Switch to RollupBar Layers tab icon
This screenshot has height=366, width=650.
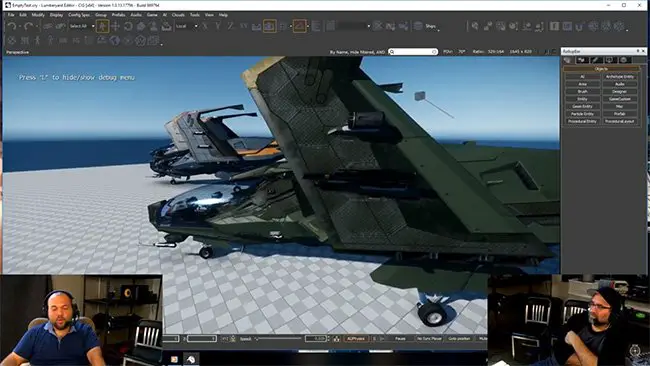click(623, 61)
